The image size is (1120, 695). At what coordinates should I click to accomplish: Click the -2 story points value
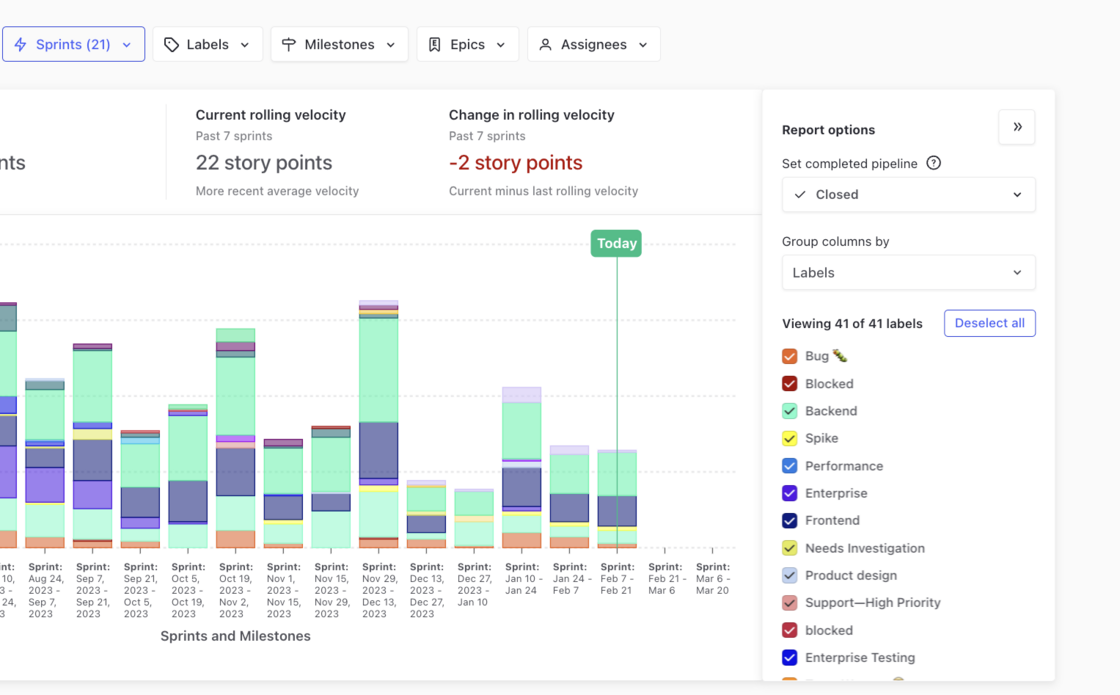(x=516, y=163)
